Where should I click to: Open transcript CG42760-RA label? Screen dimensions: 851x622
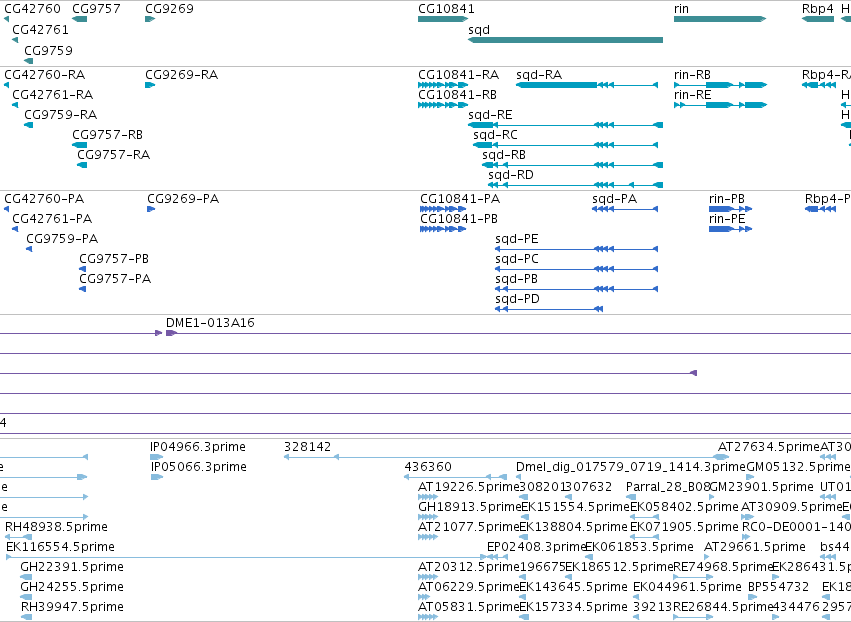pyautogui.click(x=45, y=75)
